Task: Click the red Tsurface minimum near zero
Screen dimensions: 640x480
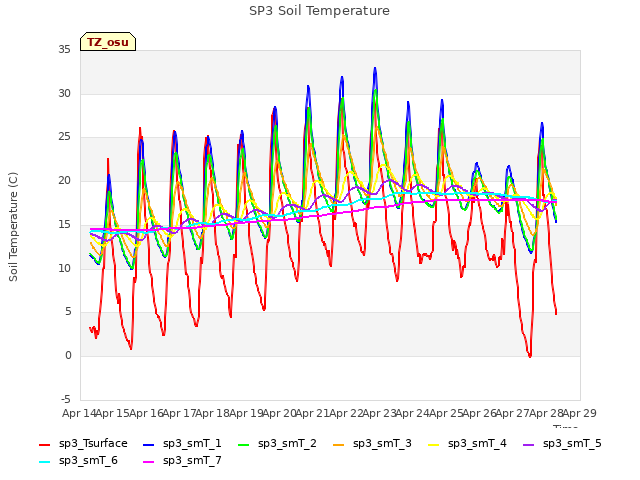Action: click(530, 356)
